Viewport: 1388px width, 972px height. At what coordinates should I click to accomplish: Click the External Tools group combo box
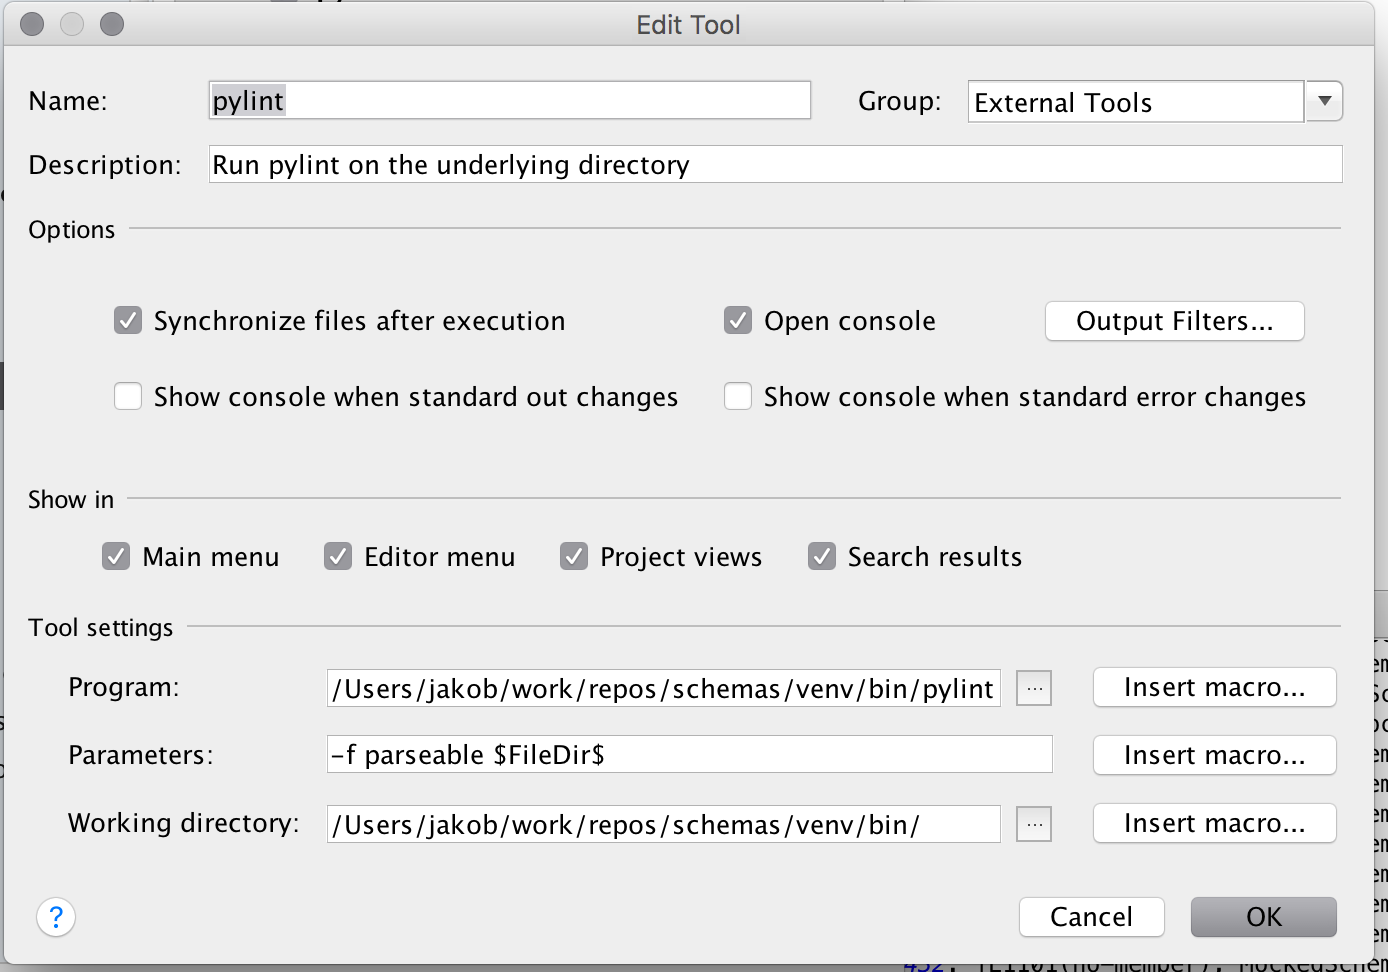[1135, 102]
